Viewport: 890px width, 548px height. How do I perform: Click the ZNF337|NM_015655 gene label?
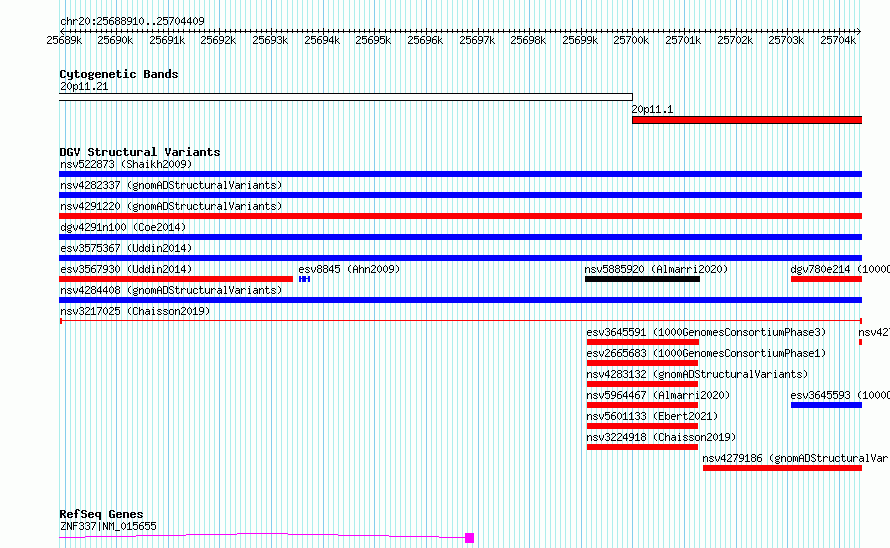(108, 526)
